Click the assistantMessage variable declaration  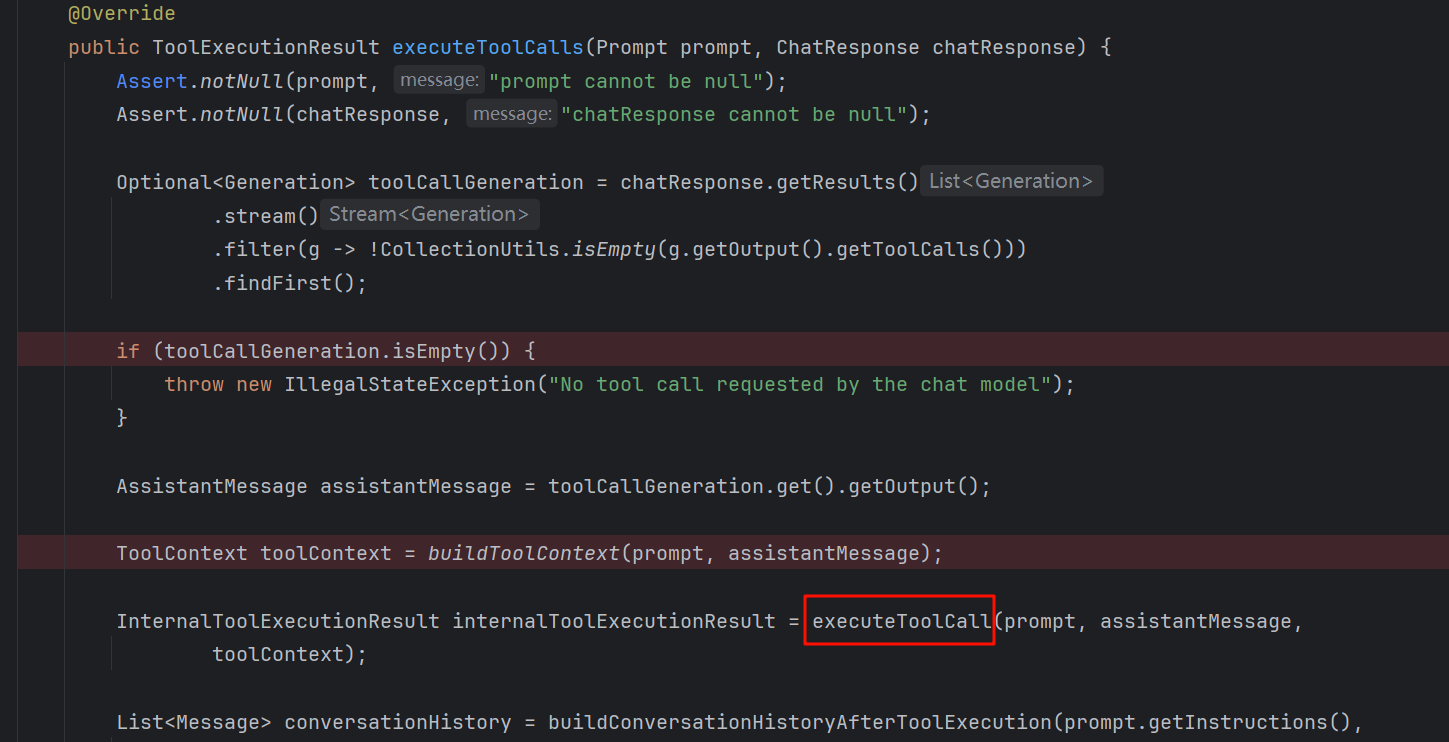(416, 487)
